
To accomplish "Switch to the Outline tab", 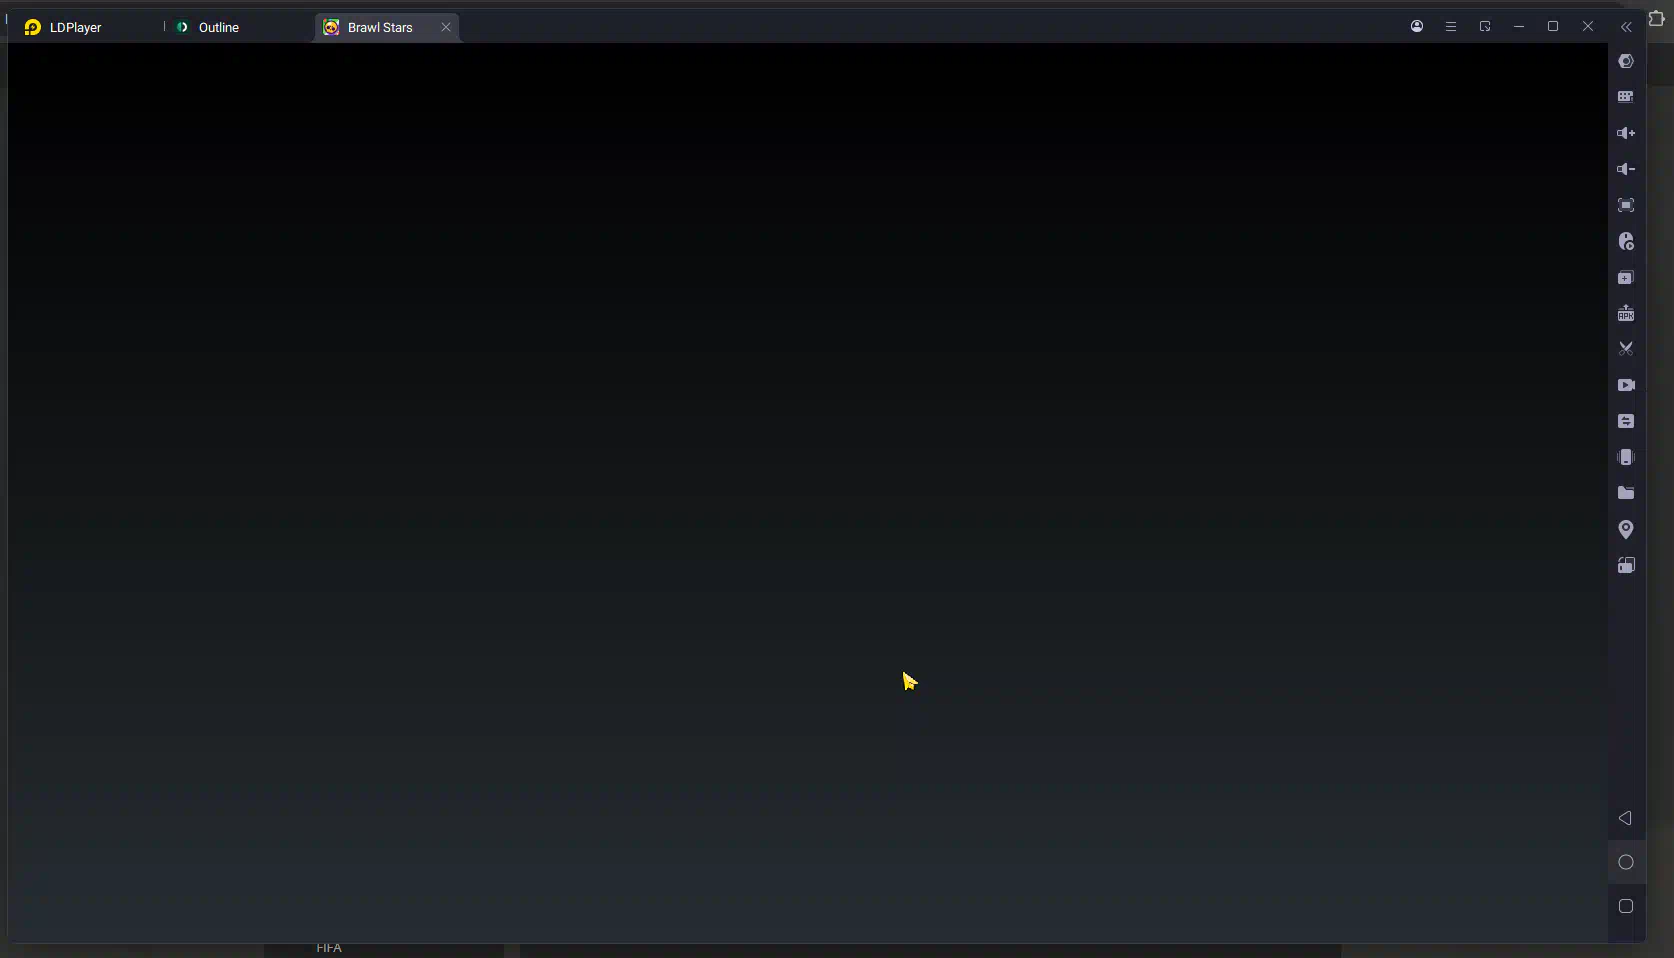I will [x=218, y=28].
